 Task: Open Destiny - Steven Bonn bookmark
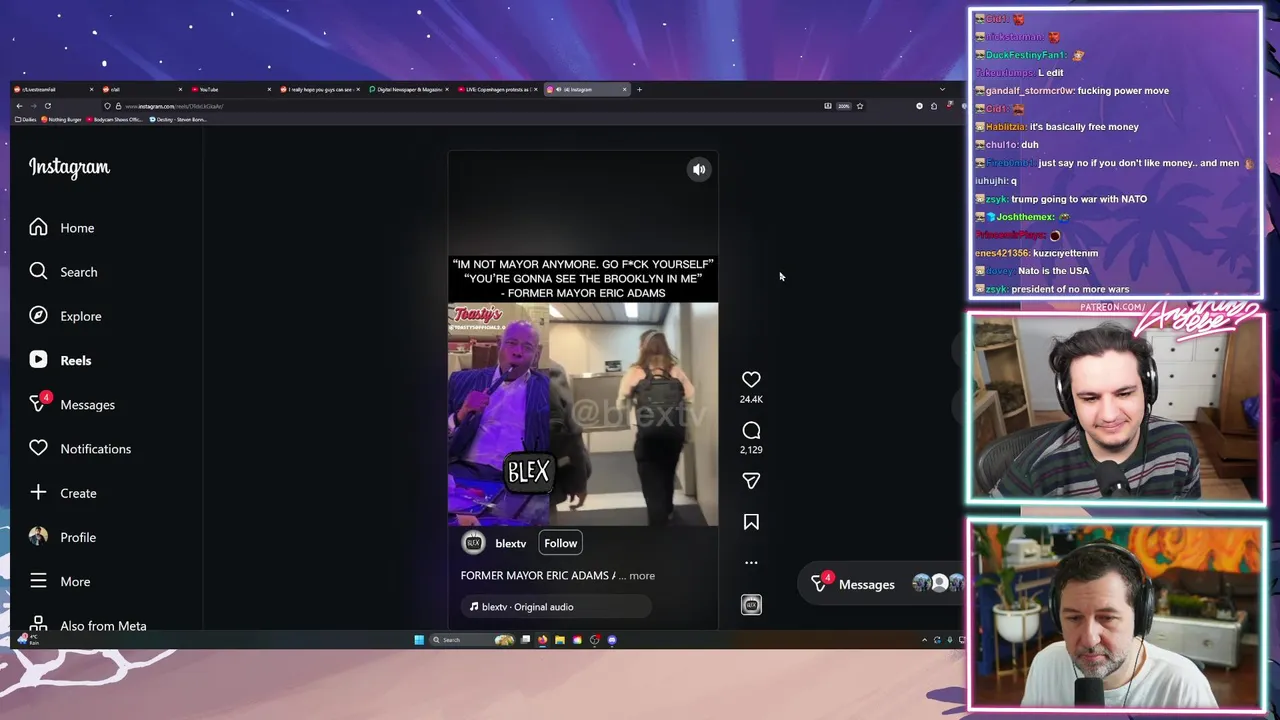point(178,119)
